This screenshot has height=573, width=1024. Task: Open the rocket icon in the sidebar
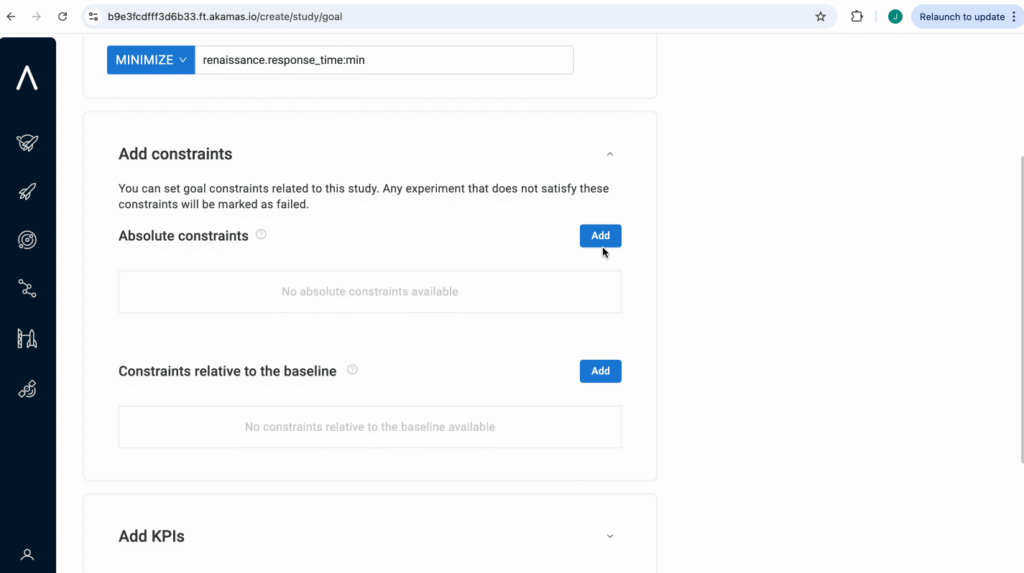coord(27,191)
